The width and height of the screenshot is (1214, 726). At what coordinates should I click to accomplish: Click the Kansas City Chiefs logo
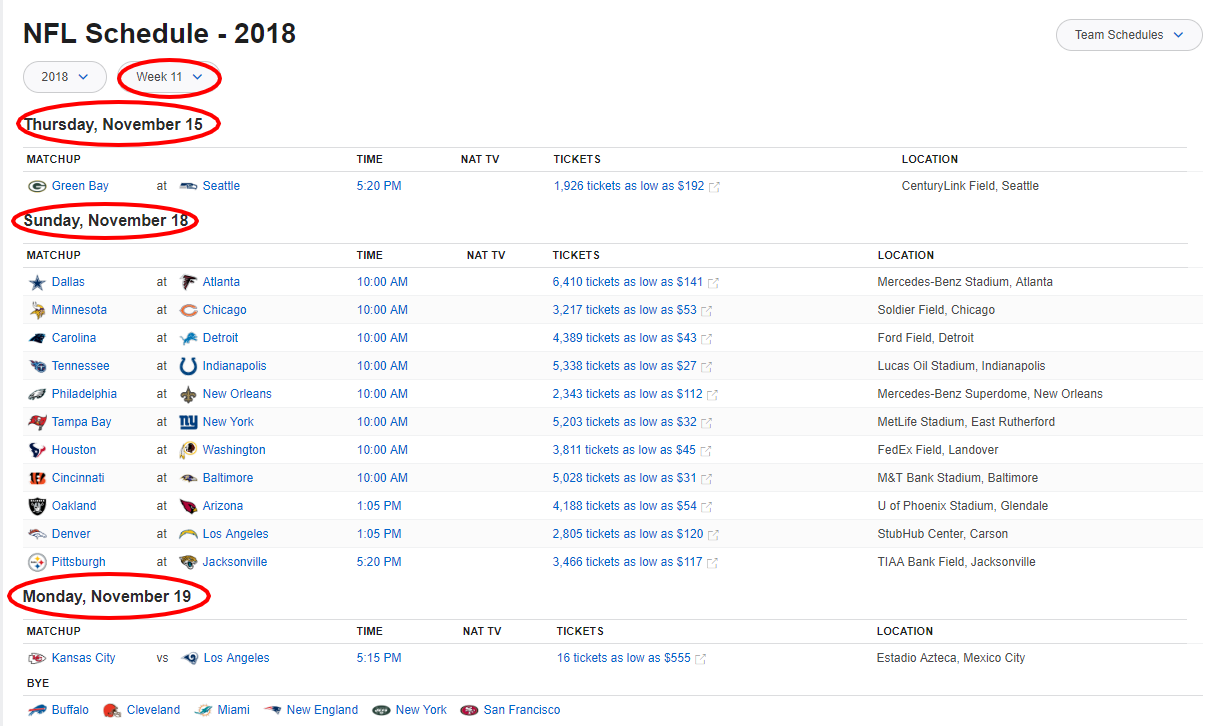click(37, 658)
